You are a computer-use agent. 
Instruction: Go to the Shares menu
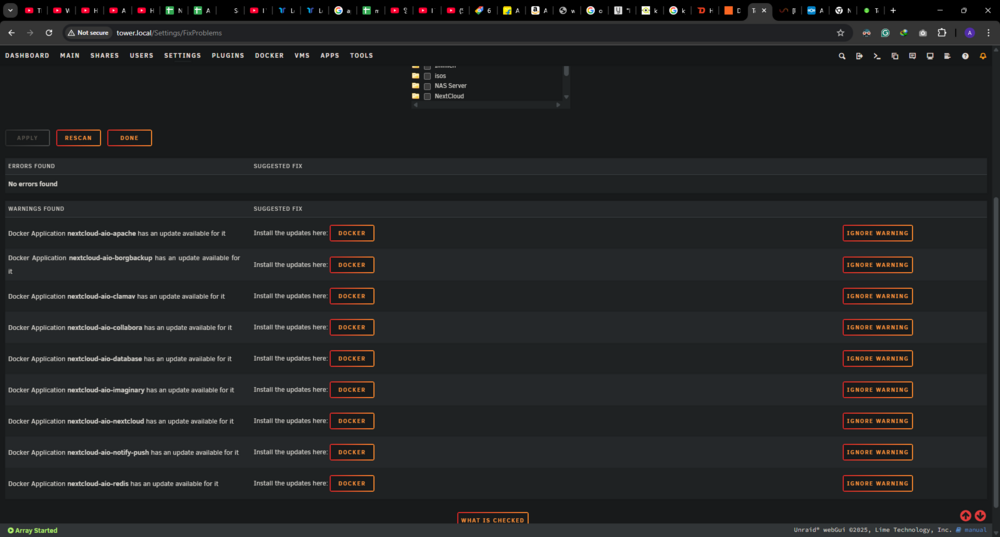[x=105, y=55]
